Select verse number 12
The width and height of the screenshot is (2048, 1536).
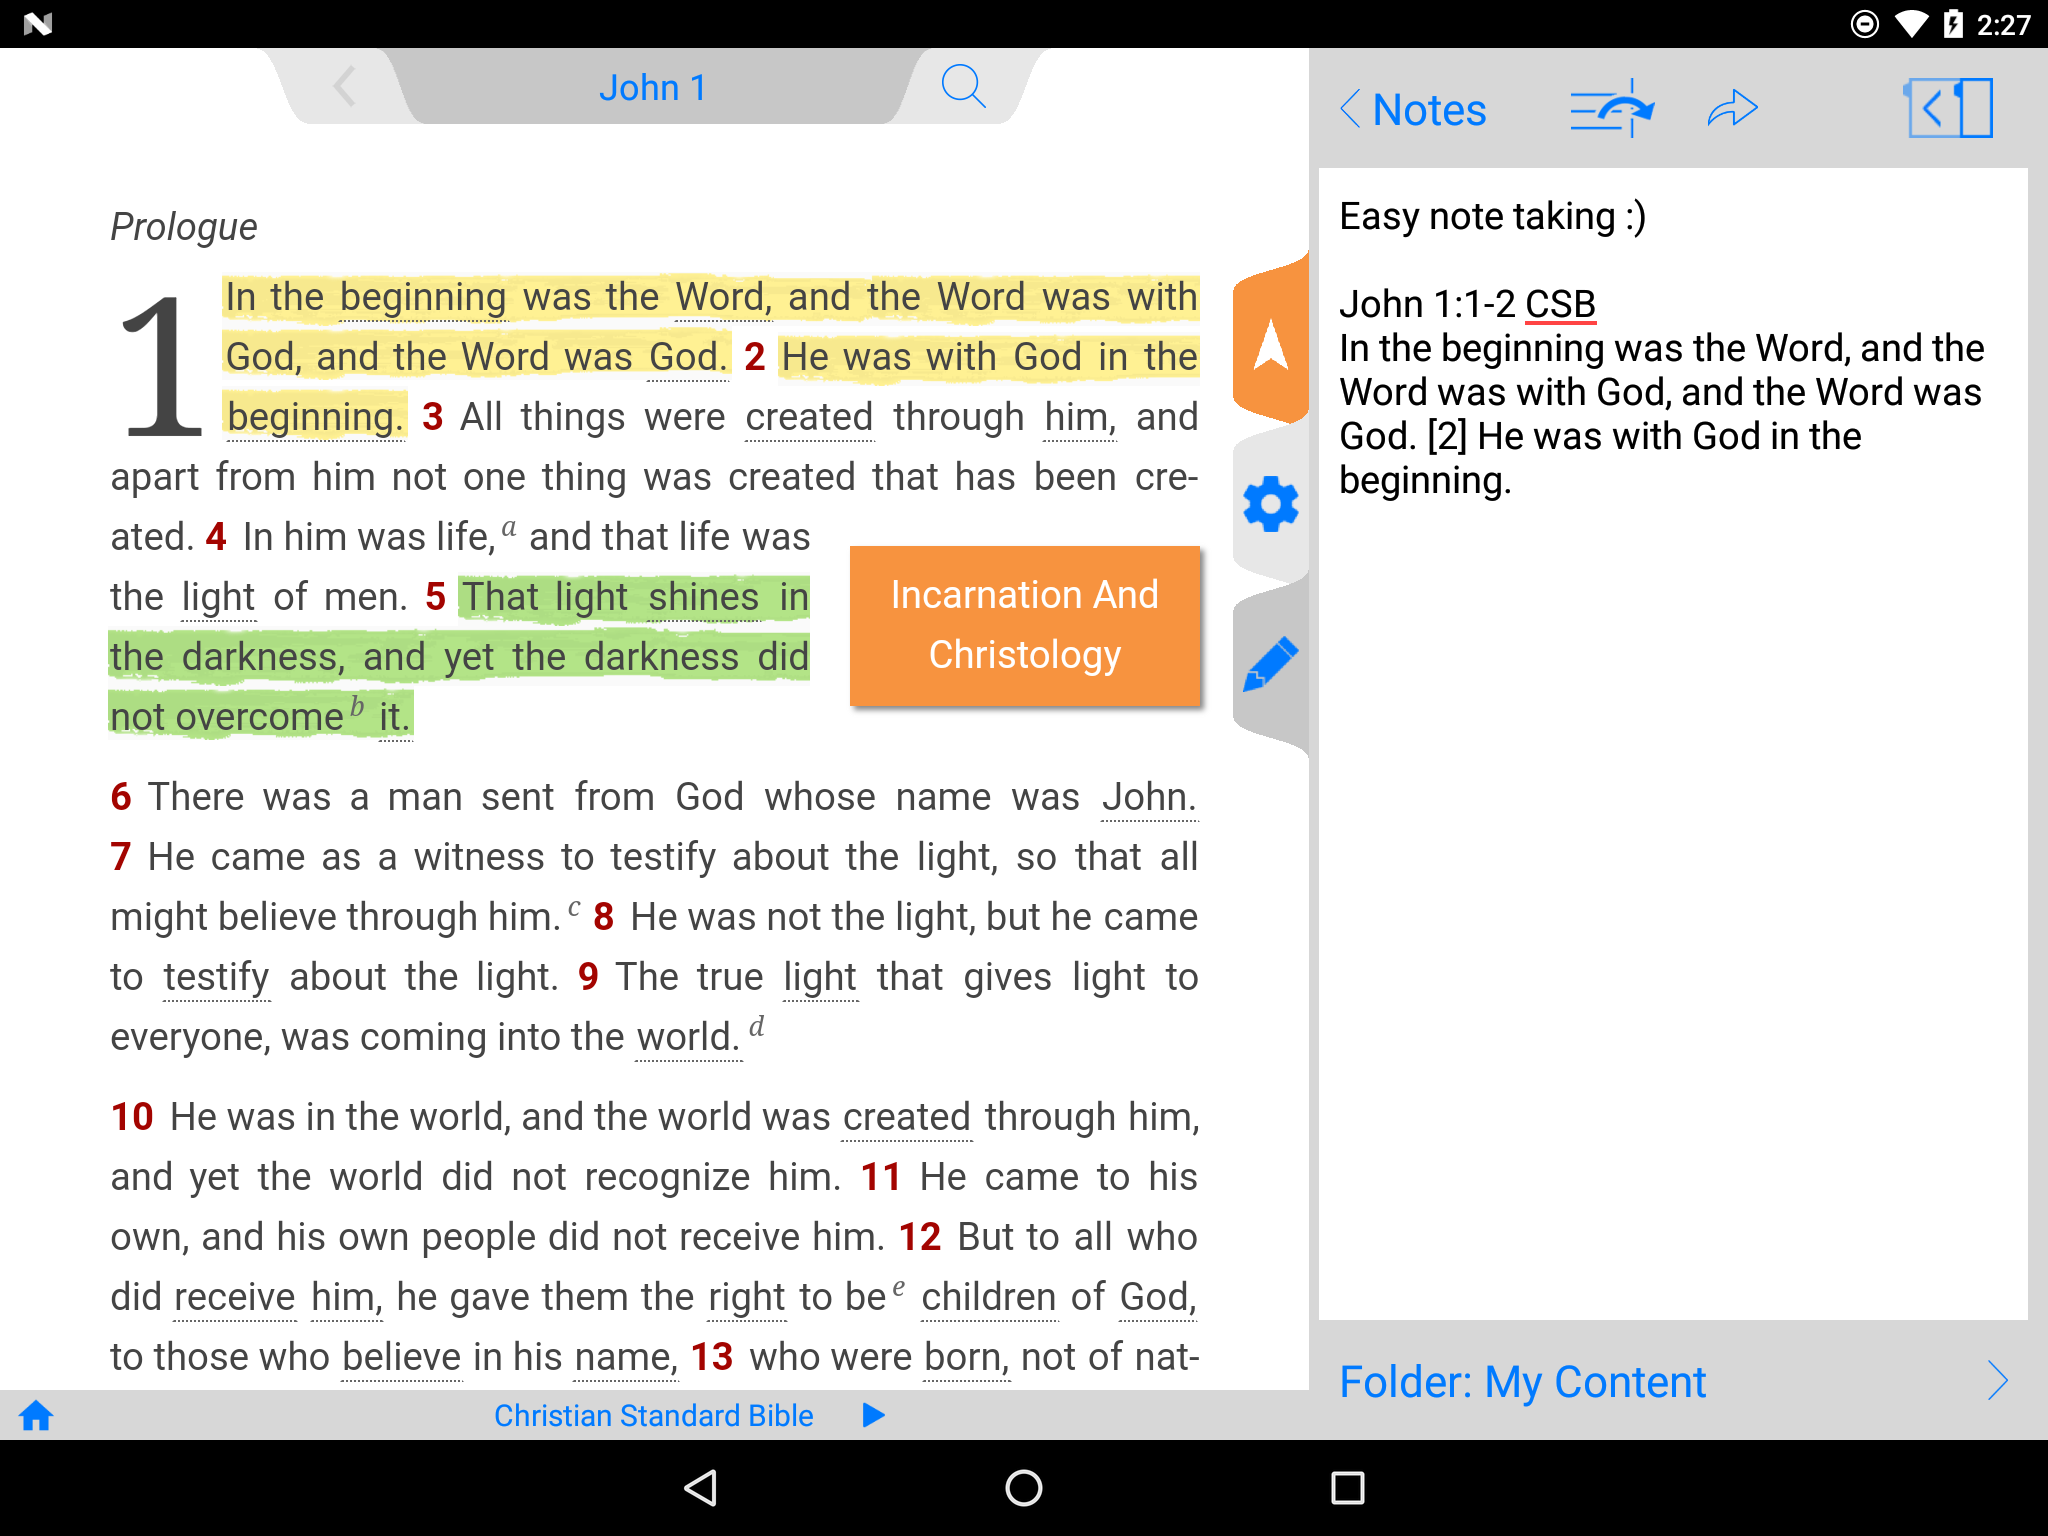[x=920, y=1237]
